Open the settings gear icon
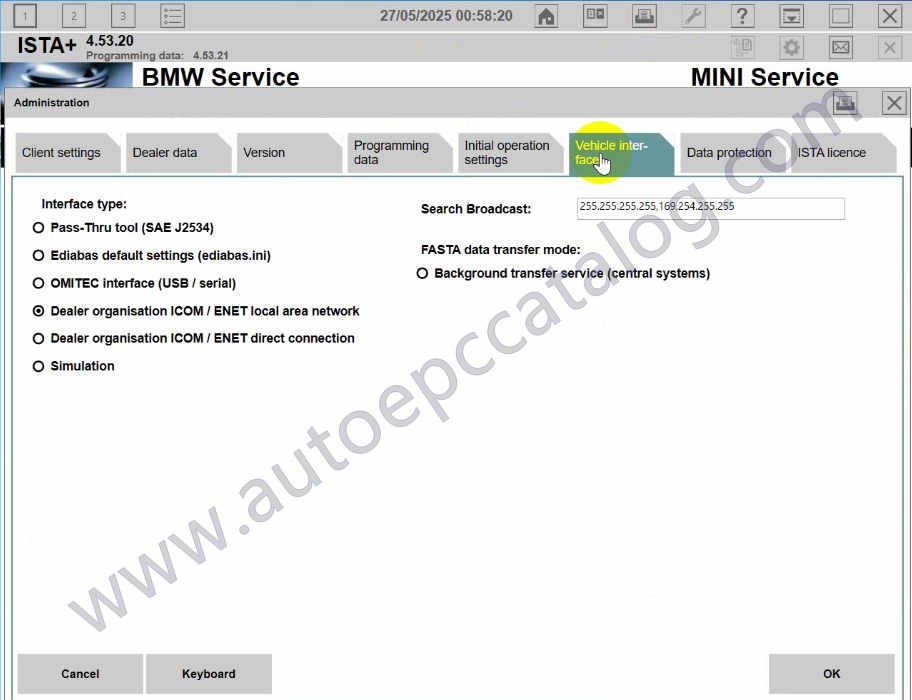The width and height of the screenshot is (912, 700). click(x=791, y=47)
